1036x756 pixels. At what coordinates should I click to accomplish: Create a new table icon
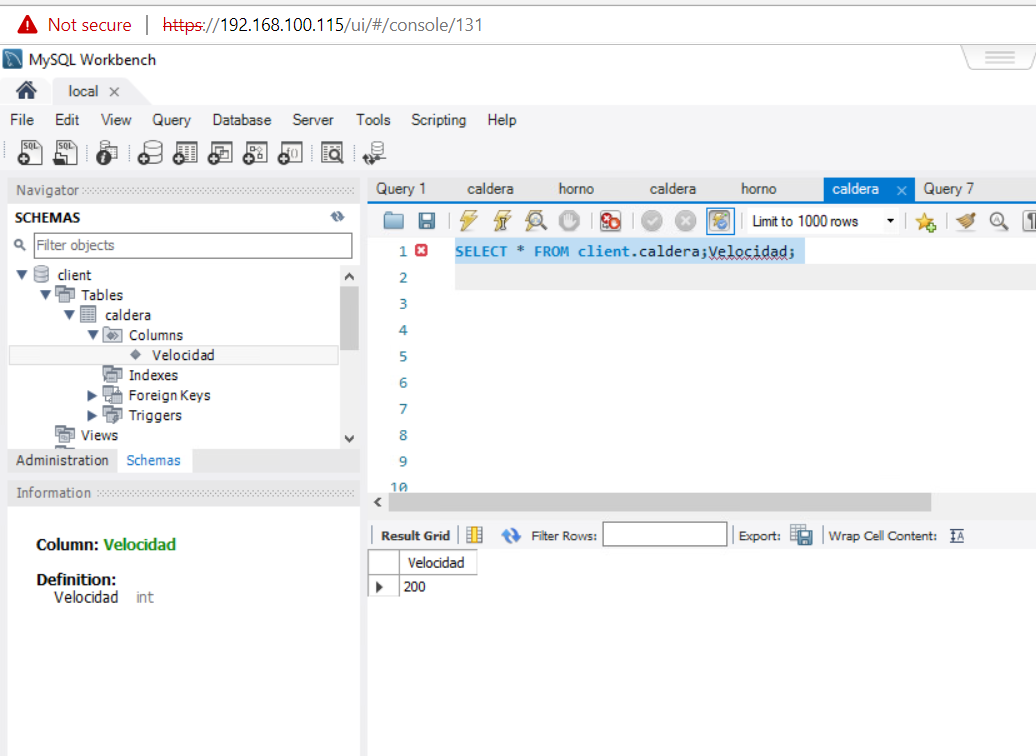185,153
